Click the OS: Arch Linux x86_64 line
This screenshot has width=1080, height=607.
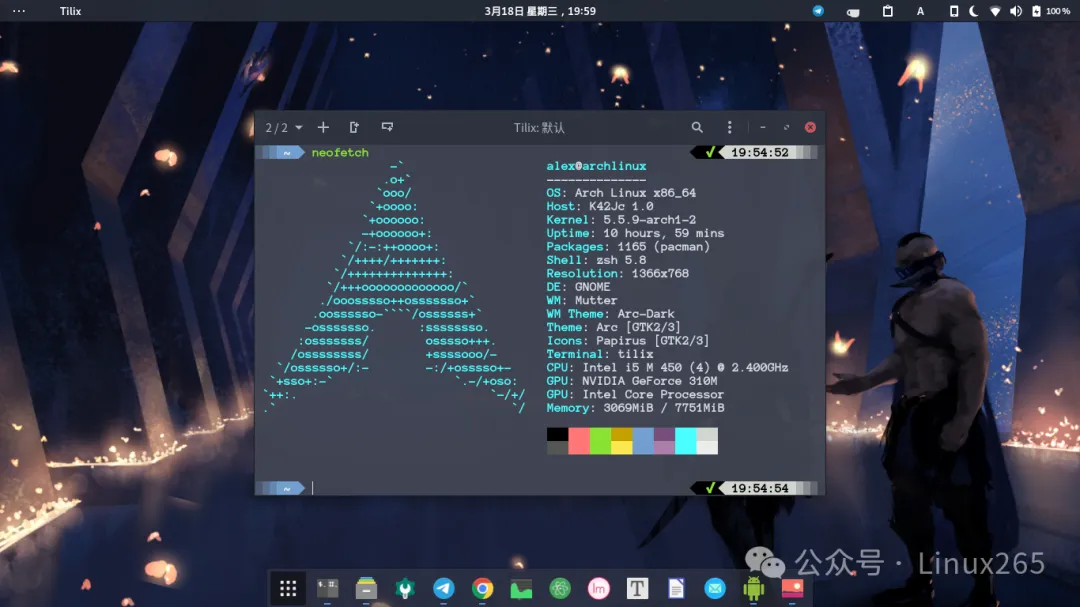[x=621, y=193]
